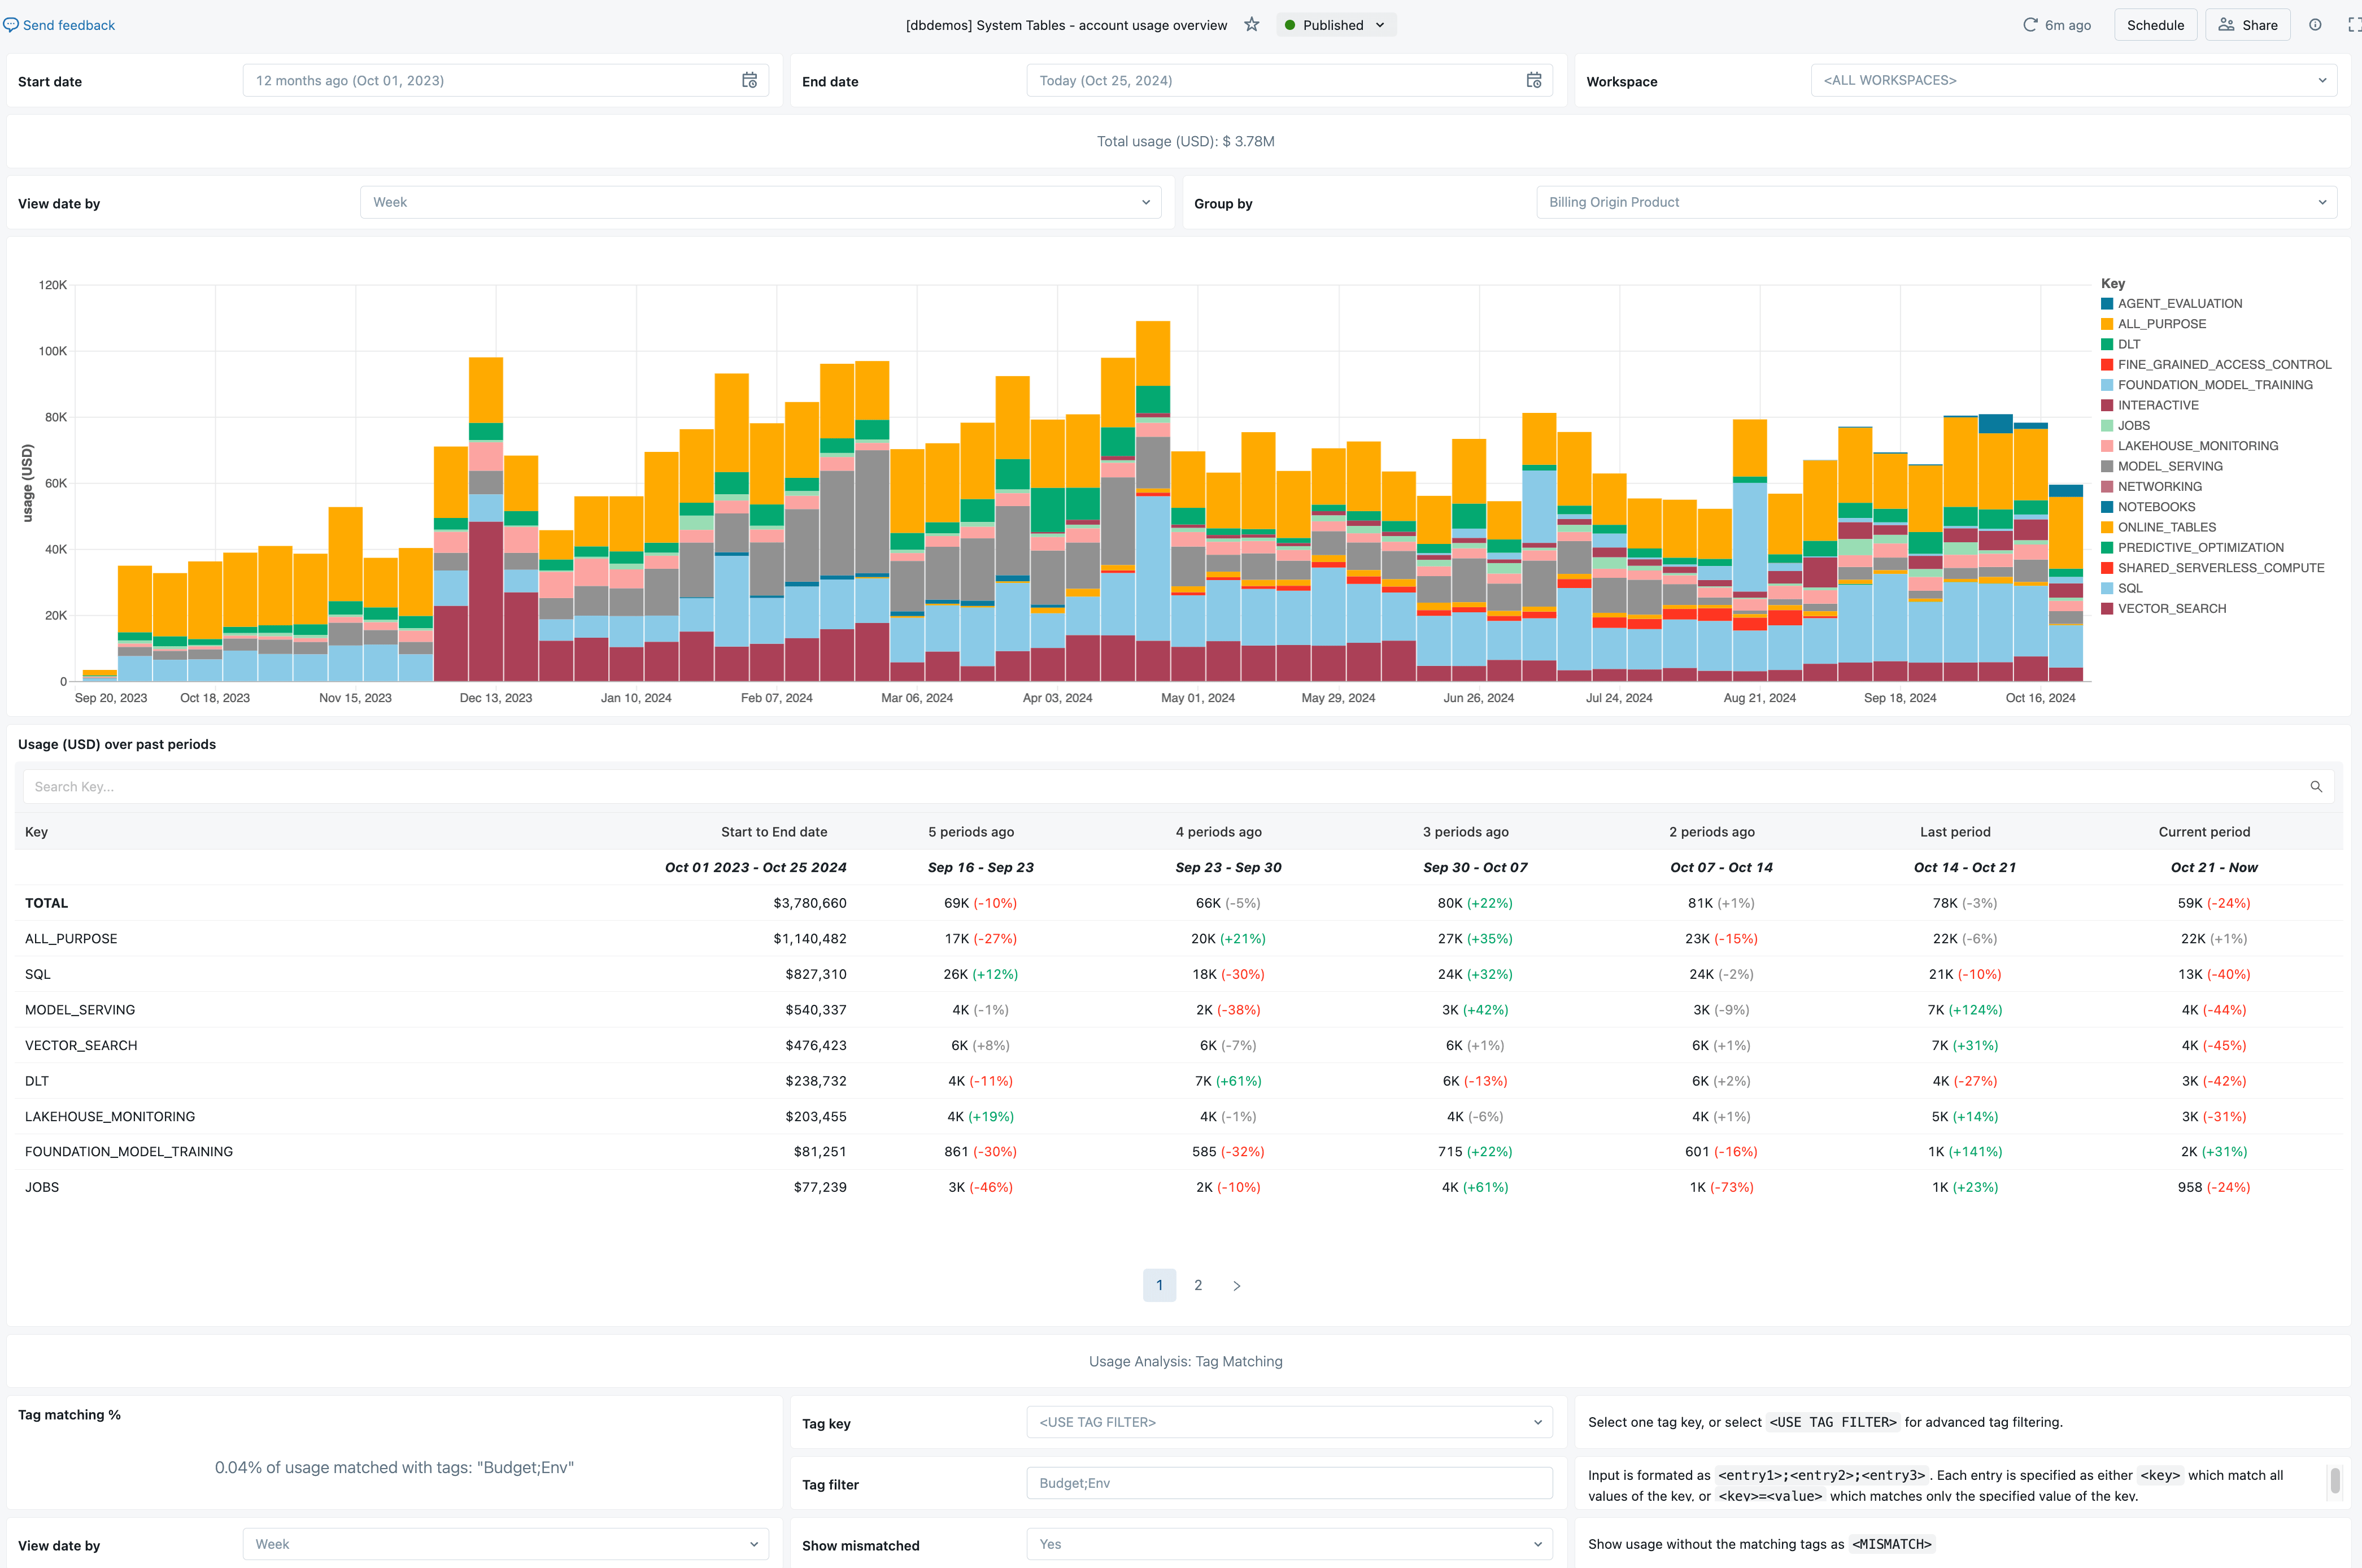Go to page 2 of table
Image resolution: width=2362 pixels, height=1568 pixels.
pos(1198,1285)
